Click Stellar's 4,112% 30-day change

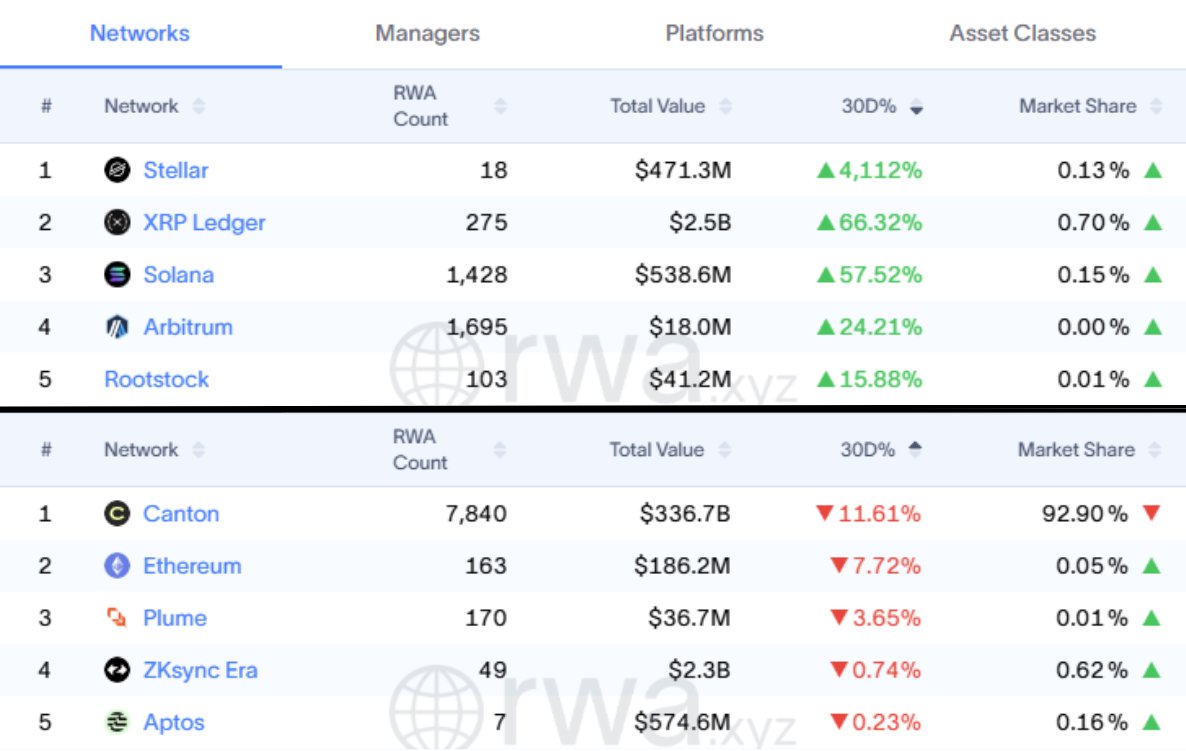pos(870,170)
